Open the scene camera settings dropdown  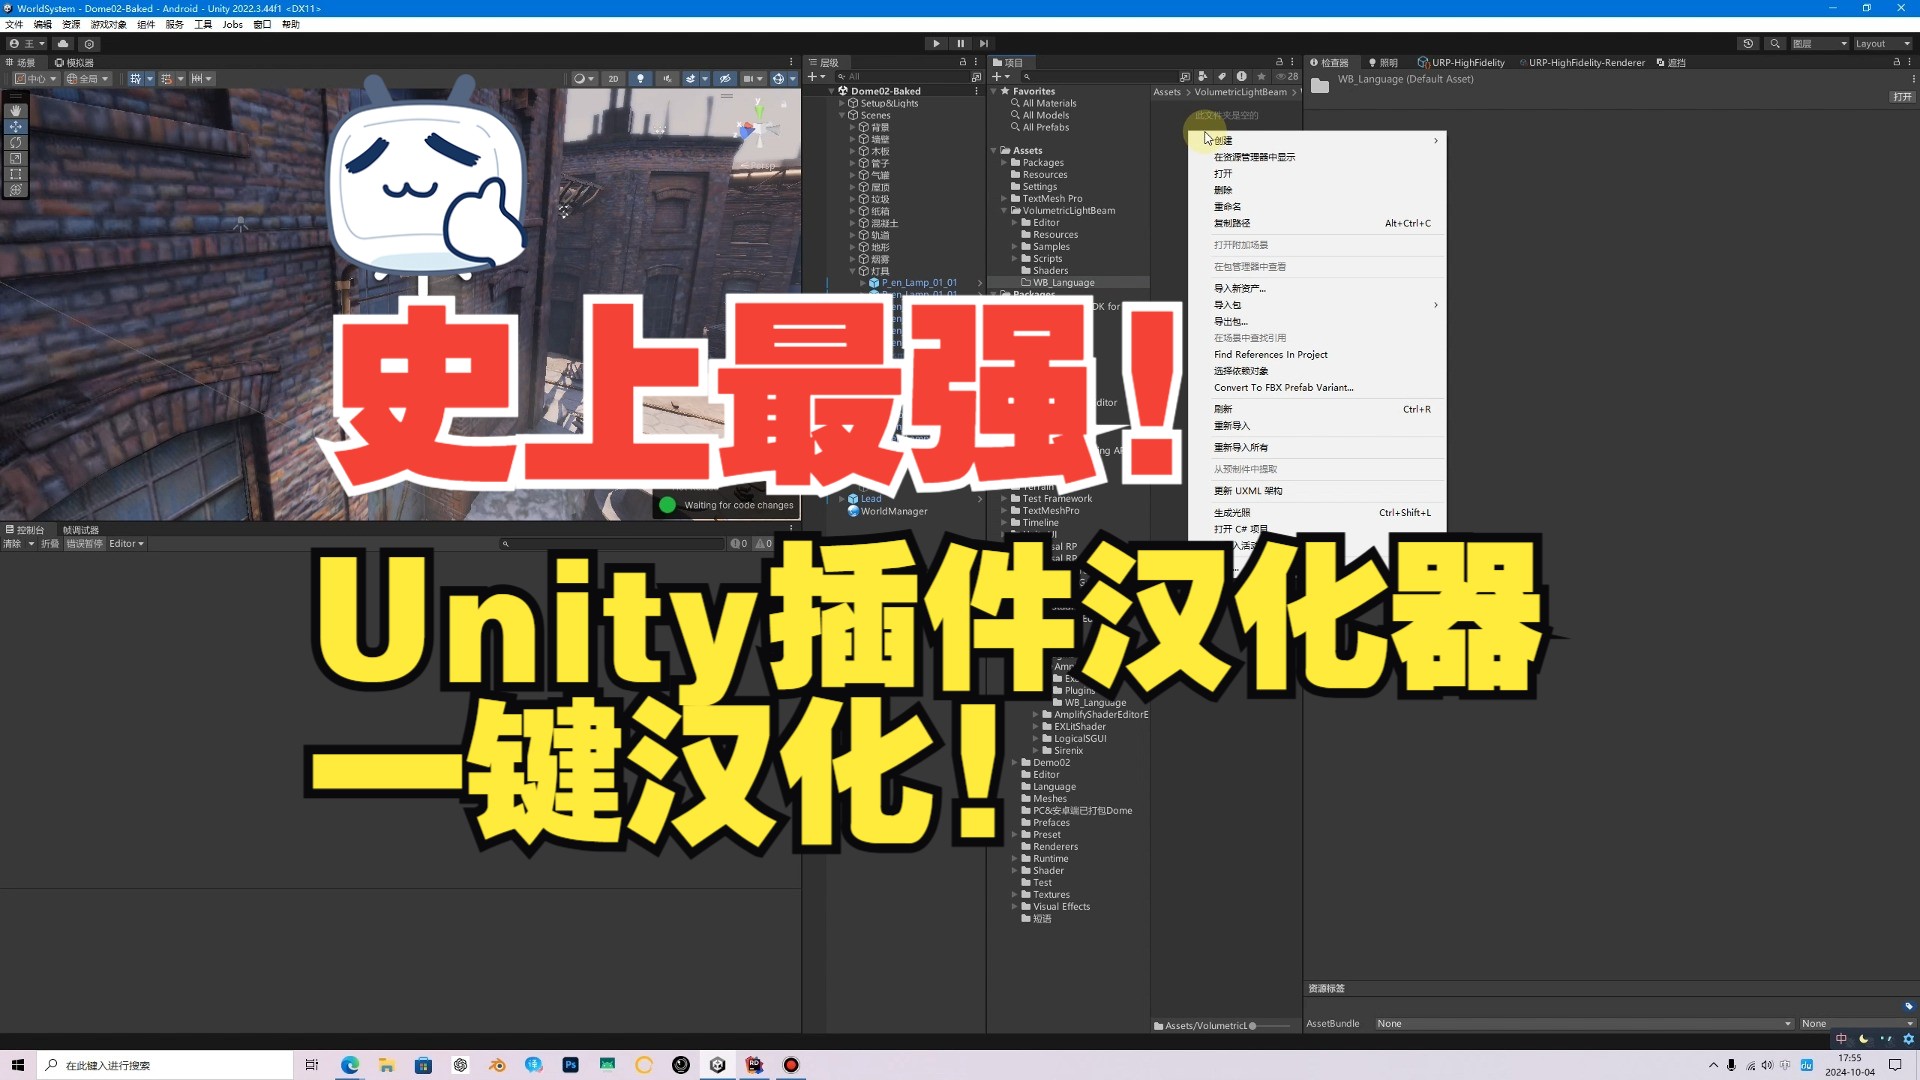[x=753, y=78]
